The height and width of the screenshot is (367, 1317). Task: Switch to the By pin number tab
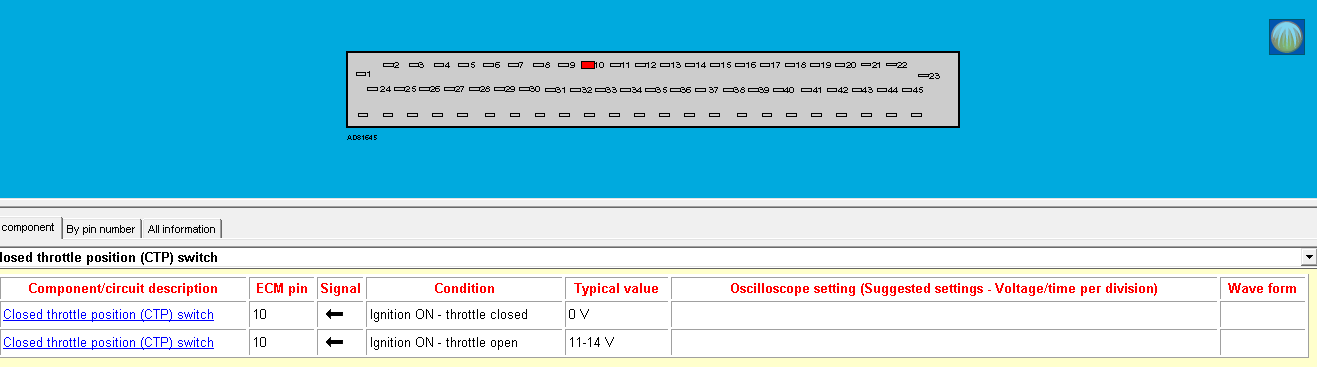(x=100, y=229)
